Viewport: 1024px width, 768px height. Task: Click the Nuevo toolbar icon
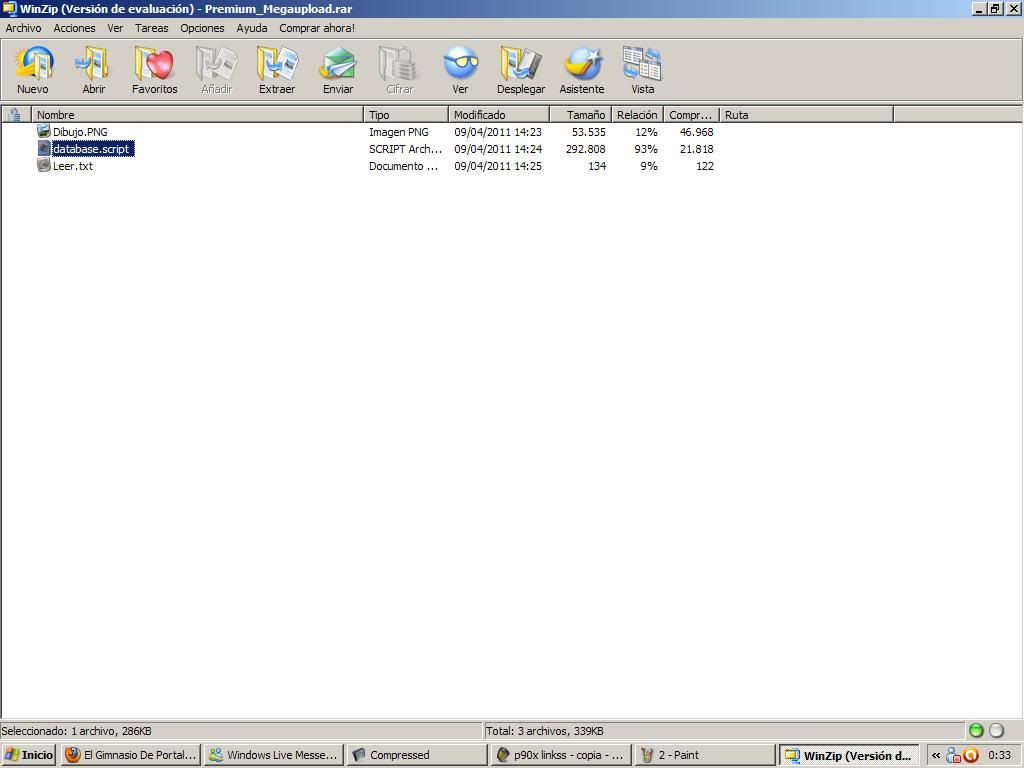(x=33, y=64)
